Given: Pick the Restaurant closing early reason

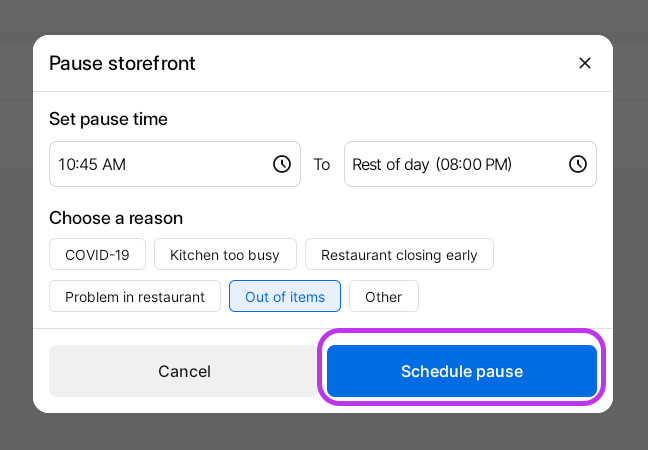Looking at the screenshot, I should (x=399, y=255).
